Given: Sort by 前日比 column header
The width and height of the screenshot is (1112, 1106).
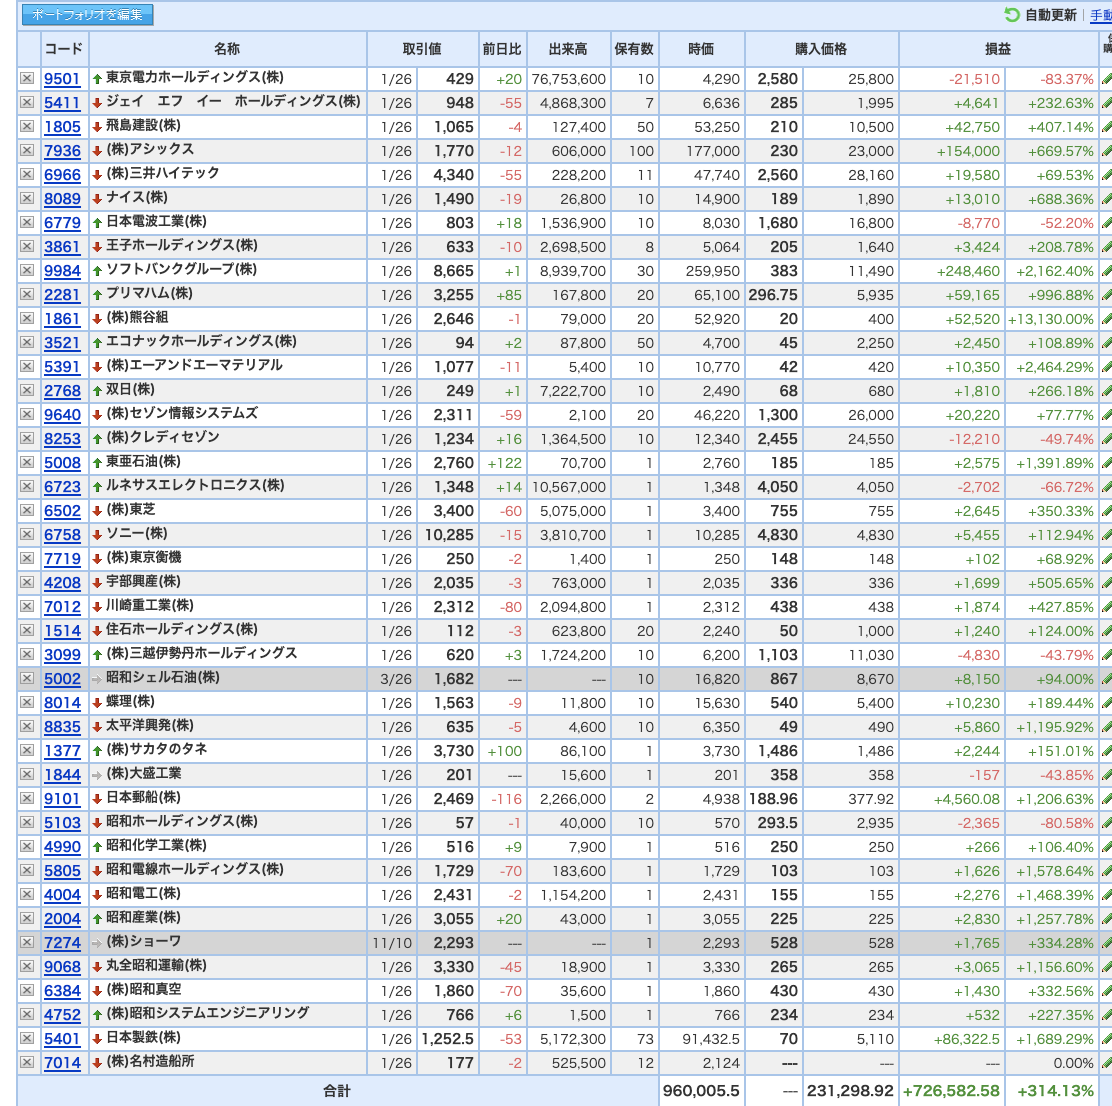Looking at the screenshot, I should [502, 49].
